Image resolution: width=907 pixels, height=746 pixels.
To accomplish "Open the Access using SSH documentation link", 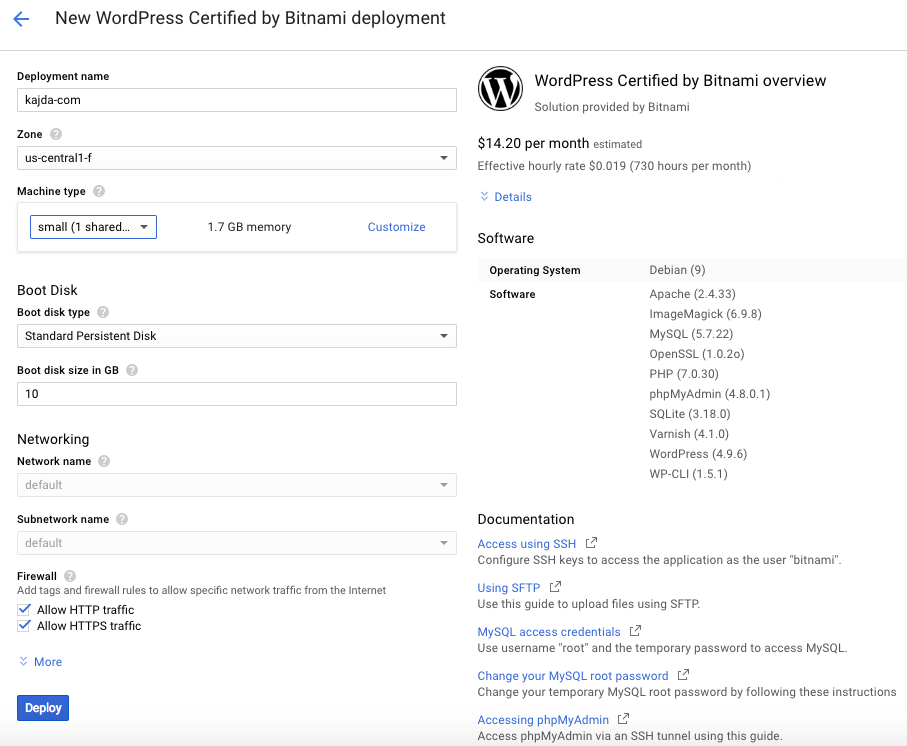I will [x=526, y=544].
